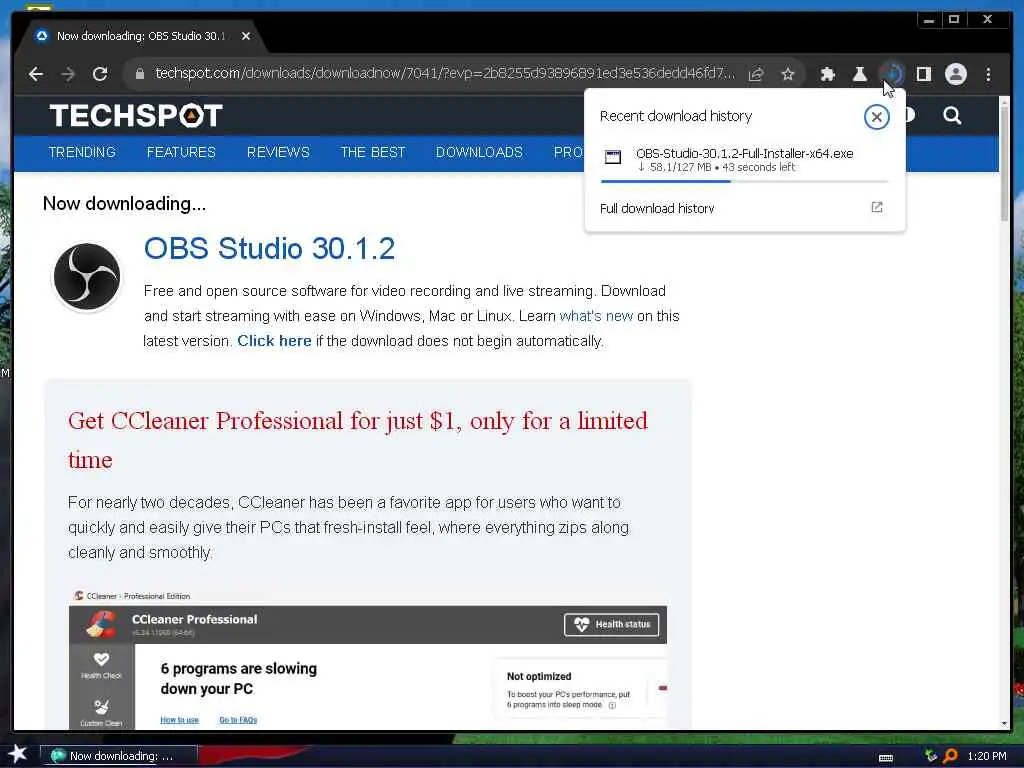The height and width of the screenshot is (768, 1024).
Task: Click the address bar URL
Action: click(444, 73)
